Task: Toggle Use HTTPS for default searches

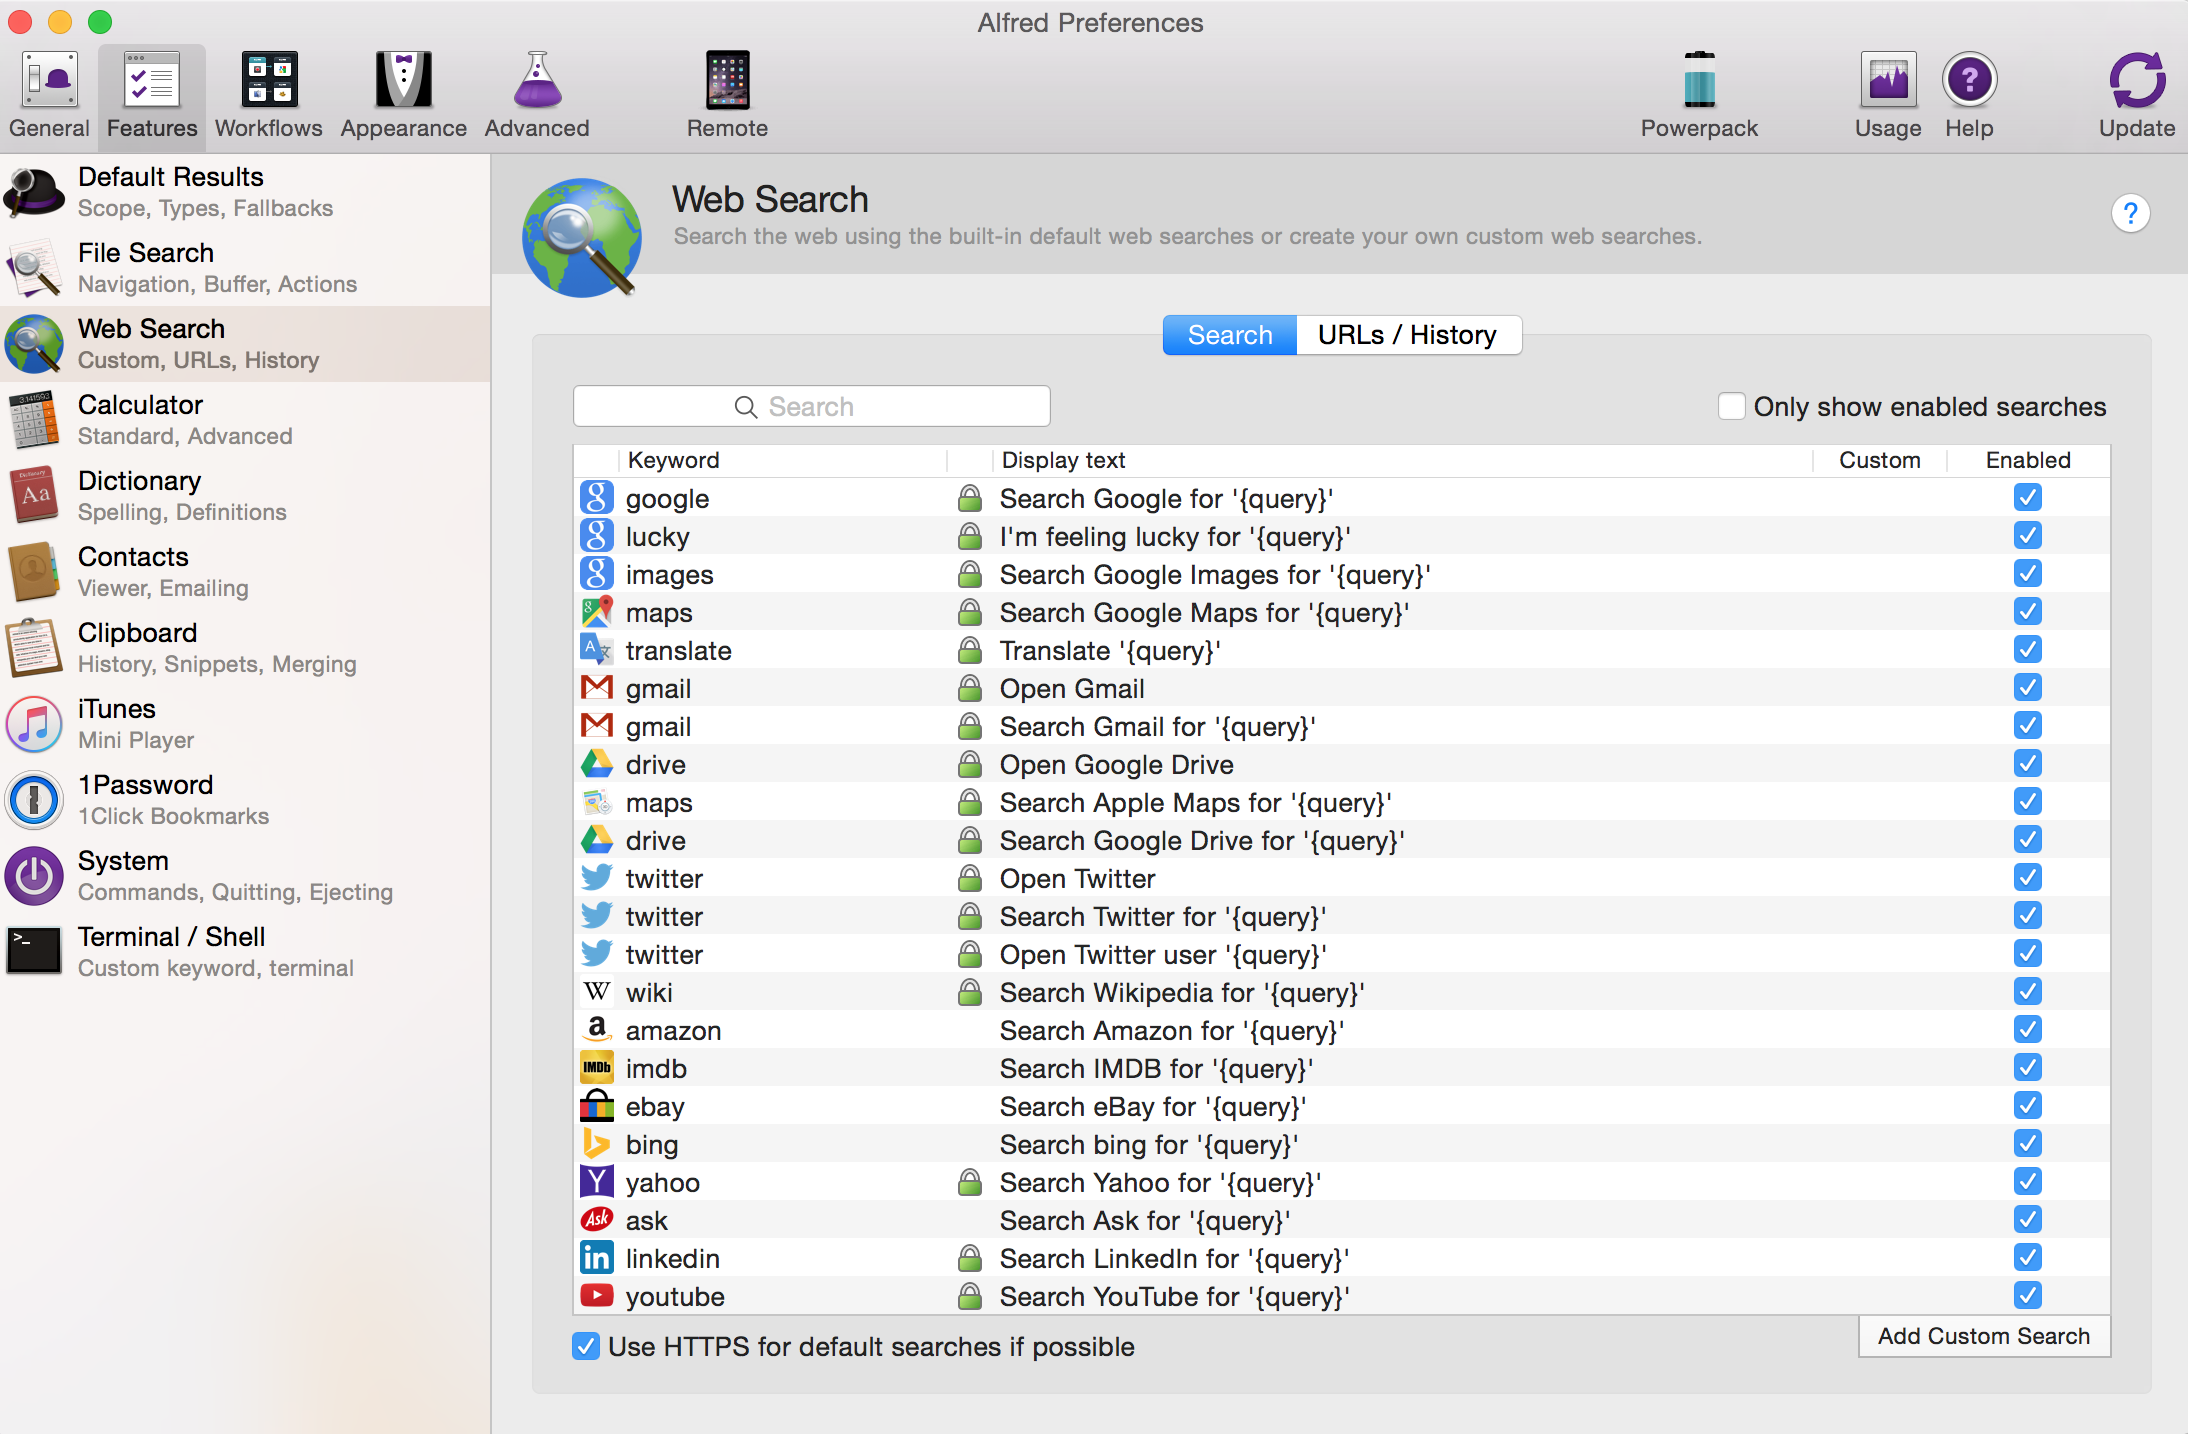Action: pos(586,1346)
